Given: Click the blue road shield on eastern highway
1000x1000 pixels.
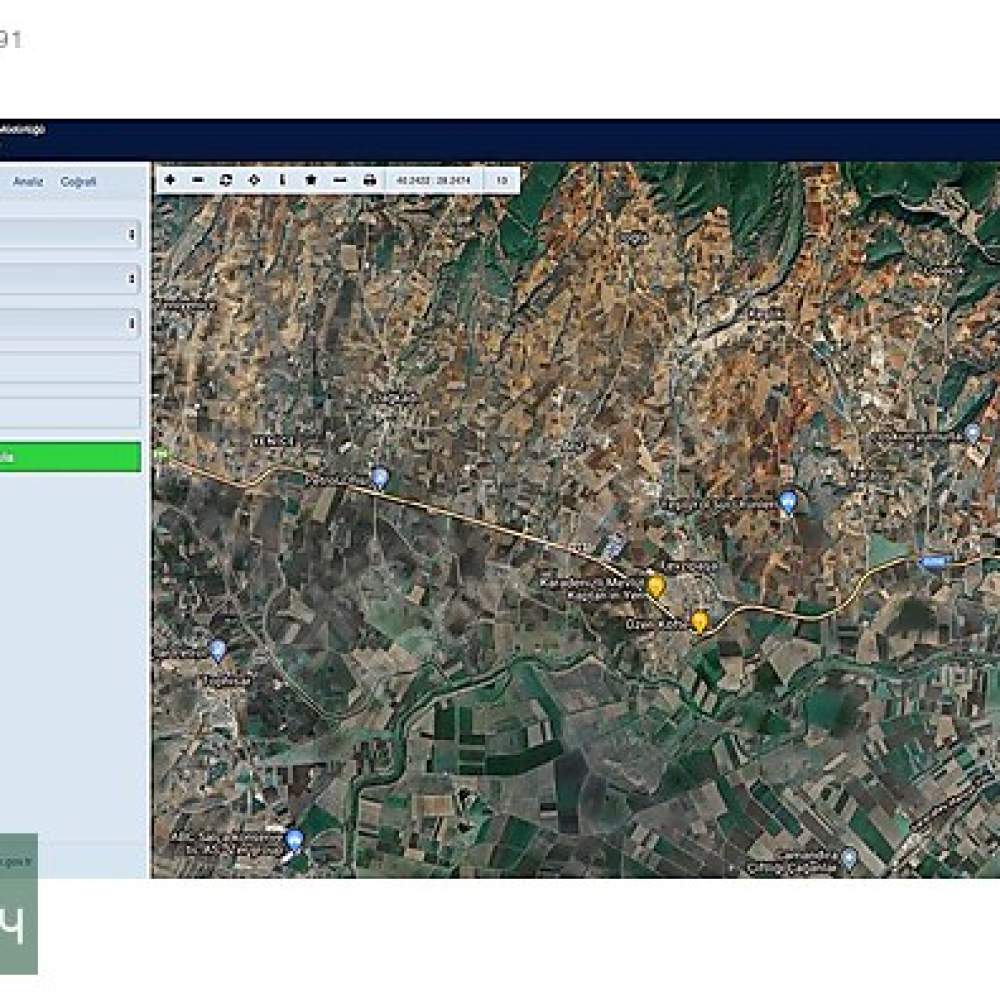Looking at the screenshot, I should pyautogui.click(x=933, y=562).
